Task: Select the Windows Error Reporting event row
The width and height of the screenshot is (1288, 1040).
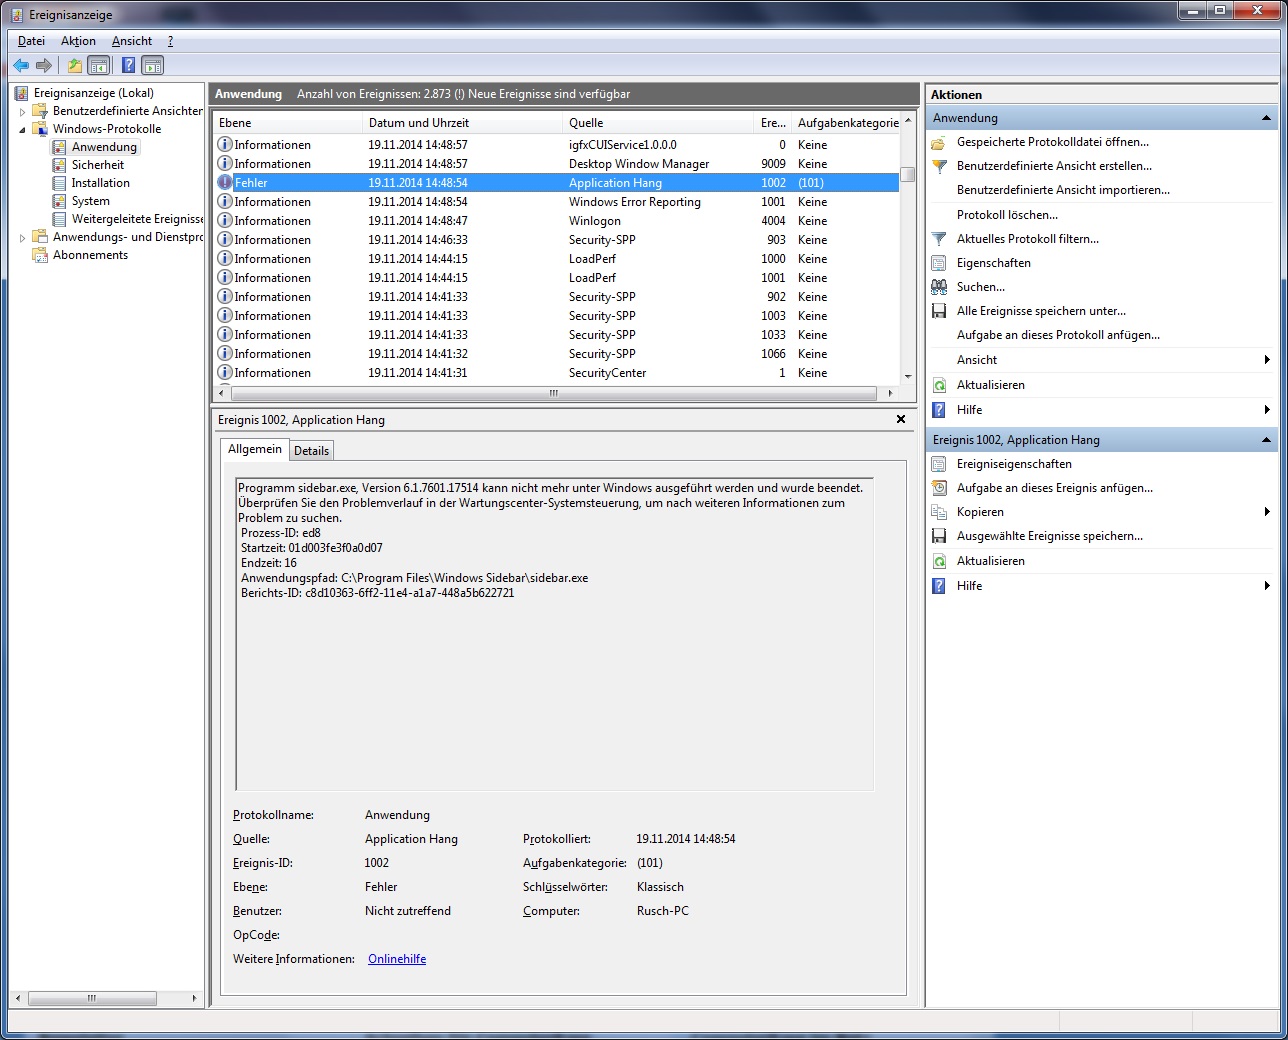Action: pyautogui.click(x=557, y=202)
